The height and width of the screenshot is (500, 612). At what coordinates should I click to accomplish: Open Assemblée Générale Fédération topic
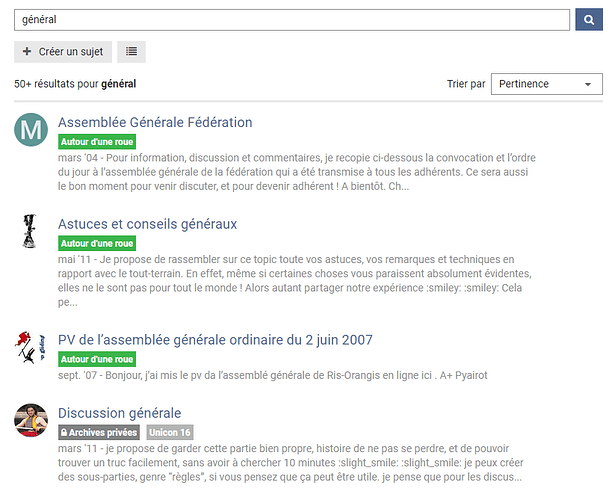point(155,122)
